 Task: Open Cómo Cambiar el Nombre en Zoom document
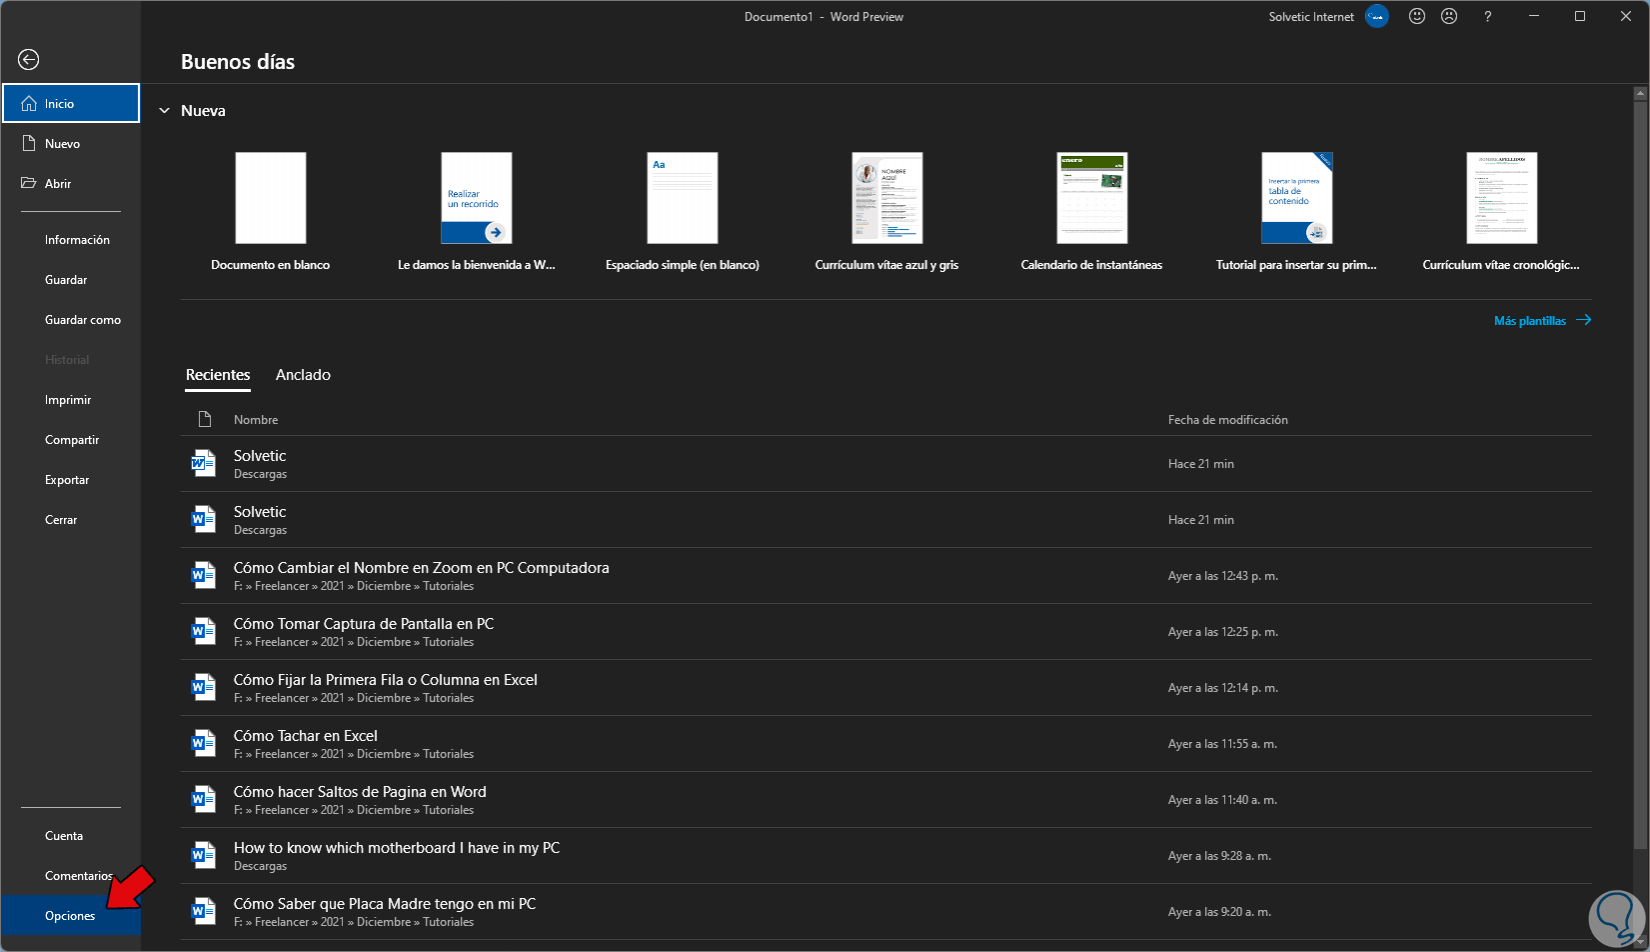(x=886, y=576)
